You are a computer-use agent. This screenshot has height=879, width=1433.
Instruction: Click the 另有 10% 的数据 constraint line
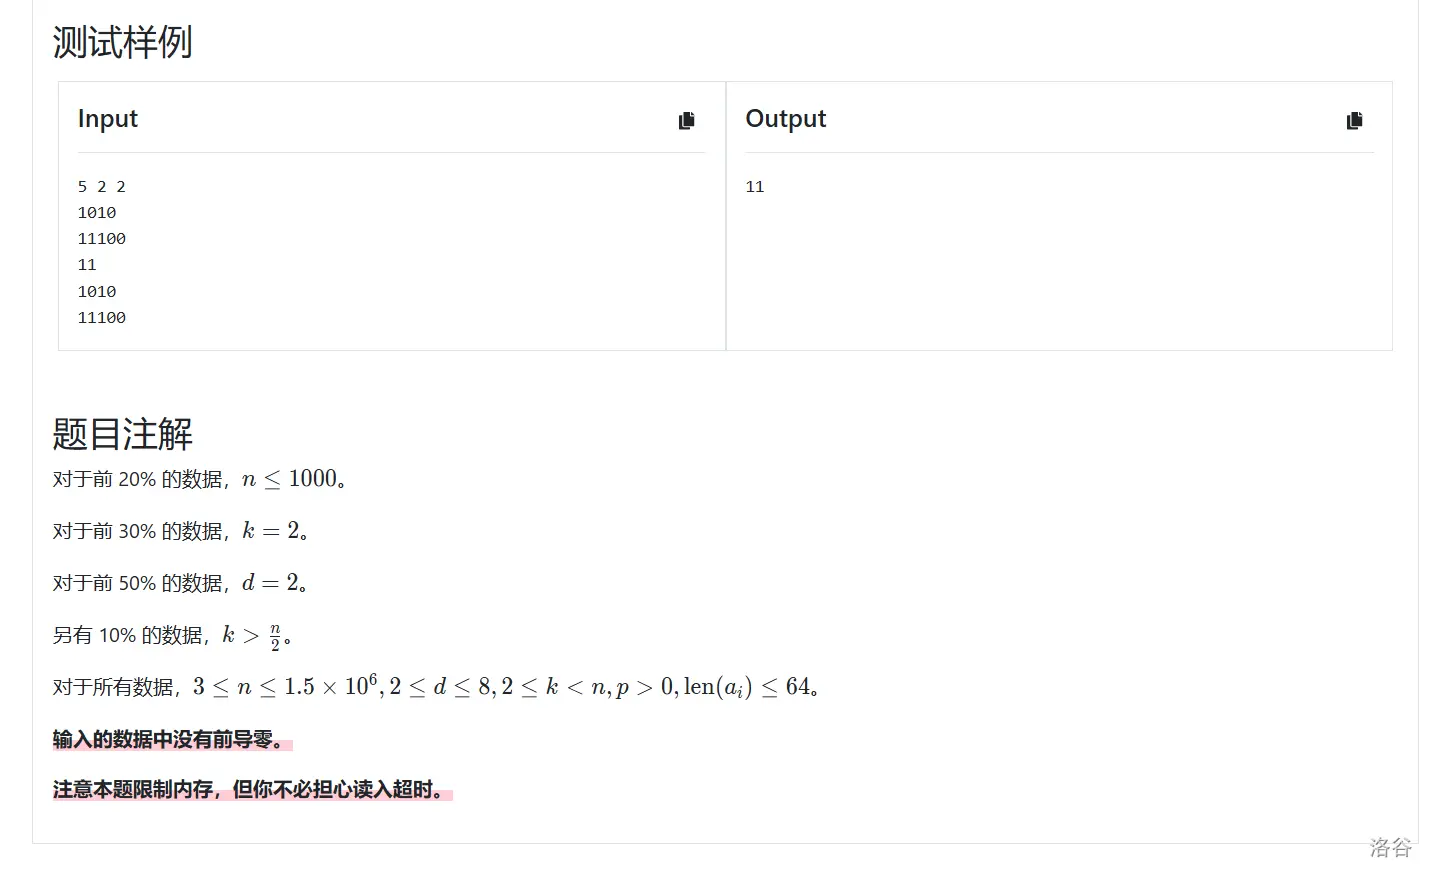tap(172, 636)
